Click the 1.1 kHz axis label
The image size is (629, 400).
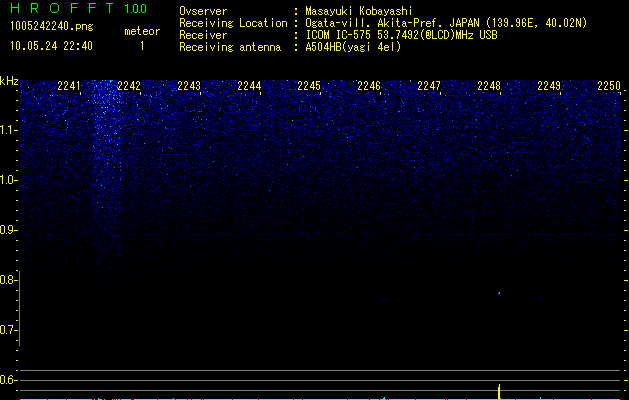[9, 130]
